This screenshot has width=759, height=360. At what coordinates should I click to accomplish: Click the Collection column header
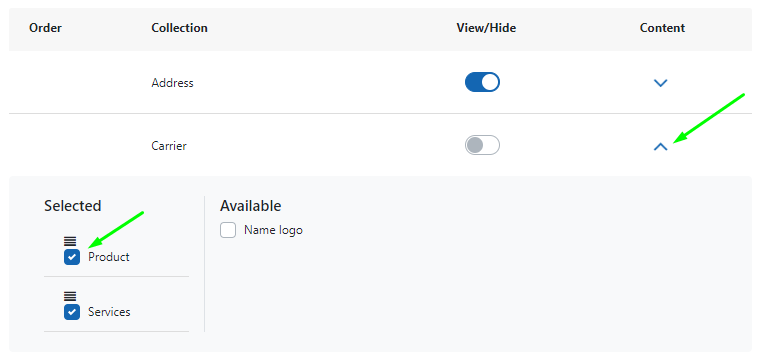point(180,28)
